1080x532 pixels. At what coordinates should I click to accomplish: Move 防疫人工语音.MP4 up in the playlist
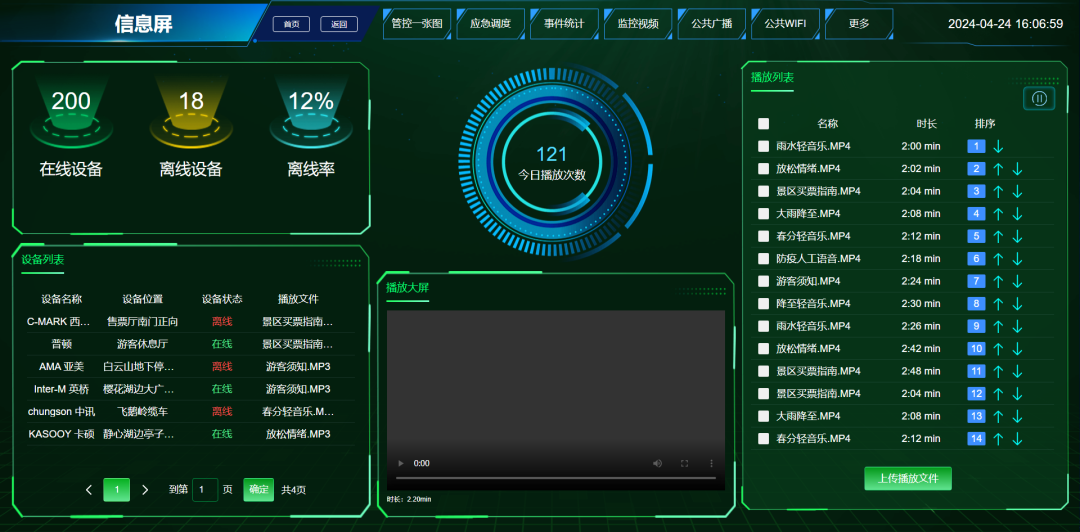coord(998,259)
